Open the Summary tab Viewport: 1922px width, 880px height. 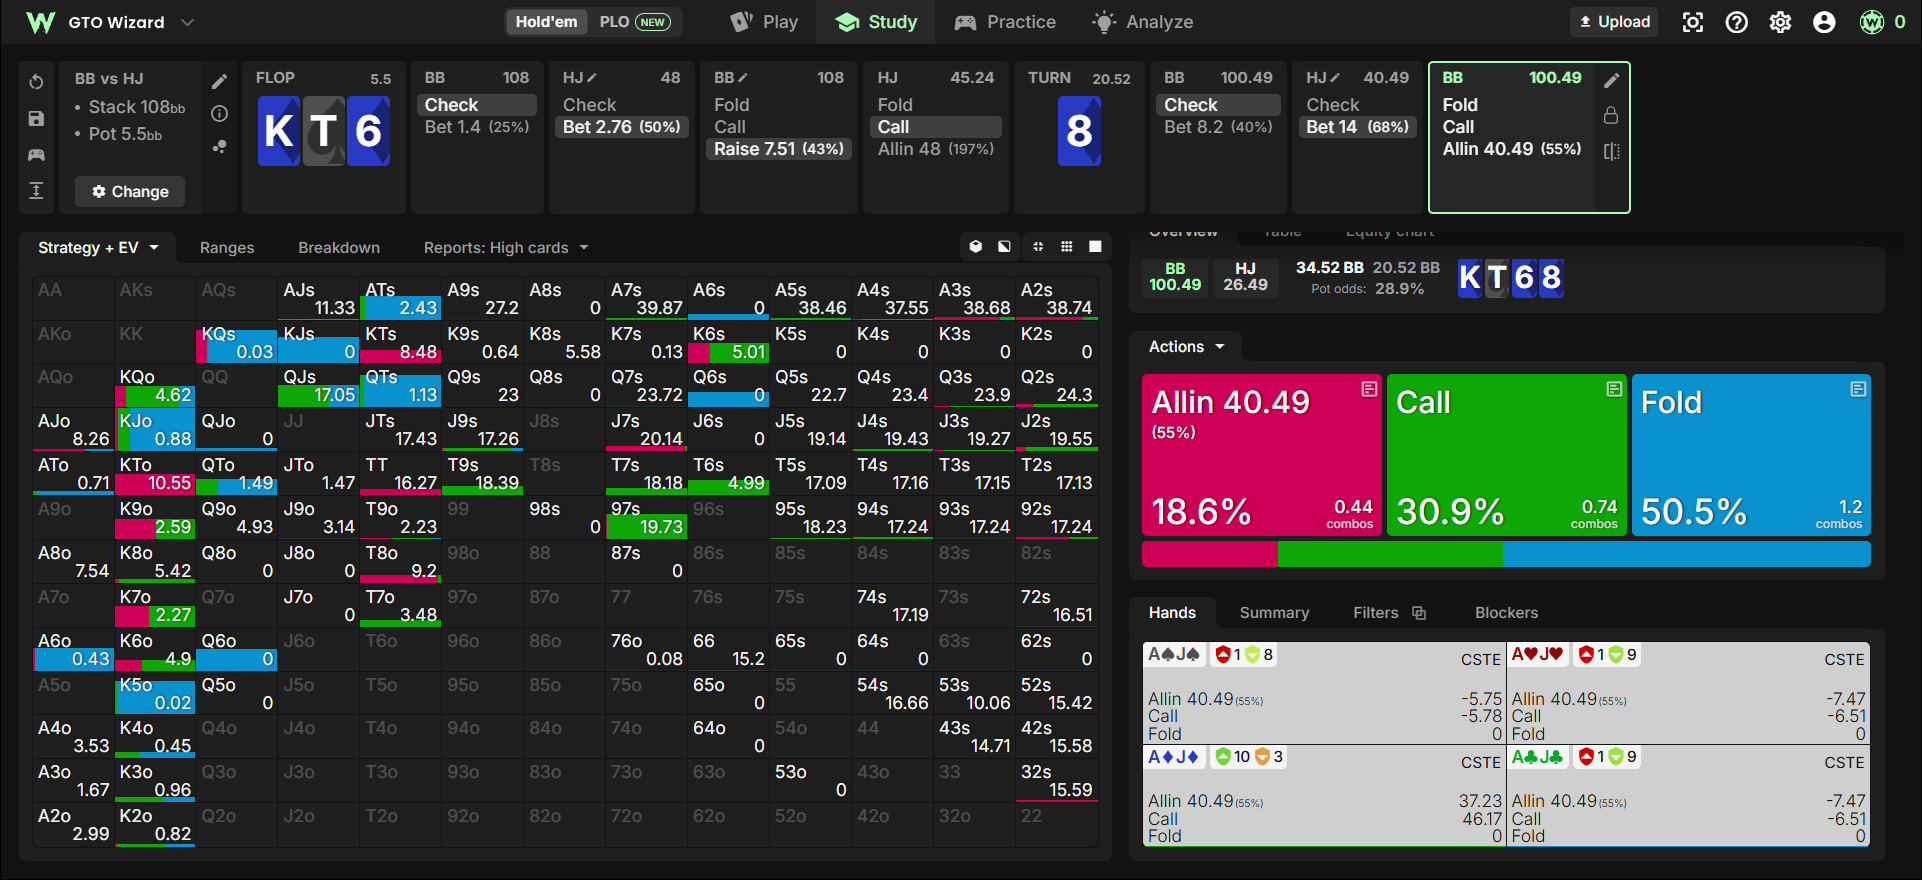pyautogui.click(x=1274, y=613)
